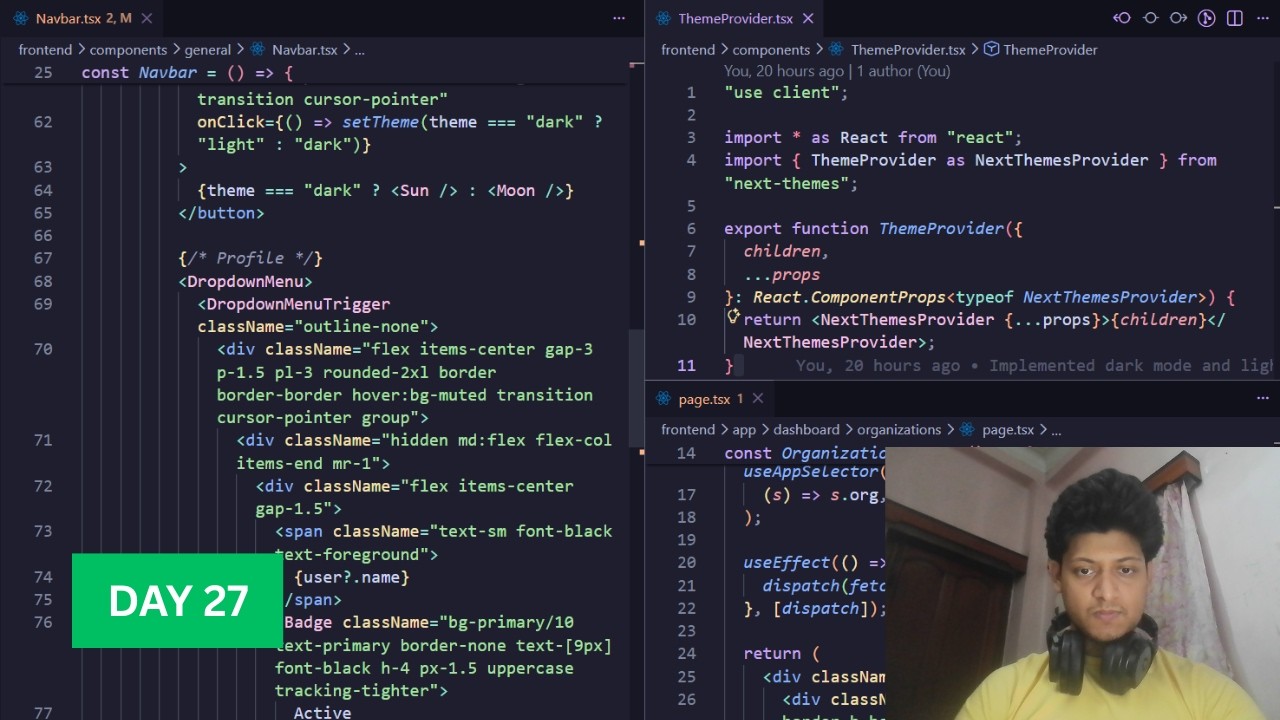The width and height of the screenshot is (1280, 720).
Task: Click the code action sparkle icon on line 10
Action: click(733, 317)
